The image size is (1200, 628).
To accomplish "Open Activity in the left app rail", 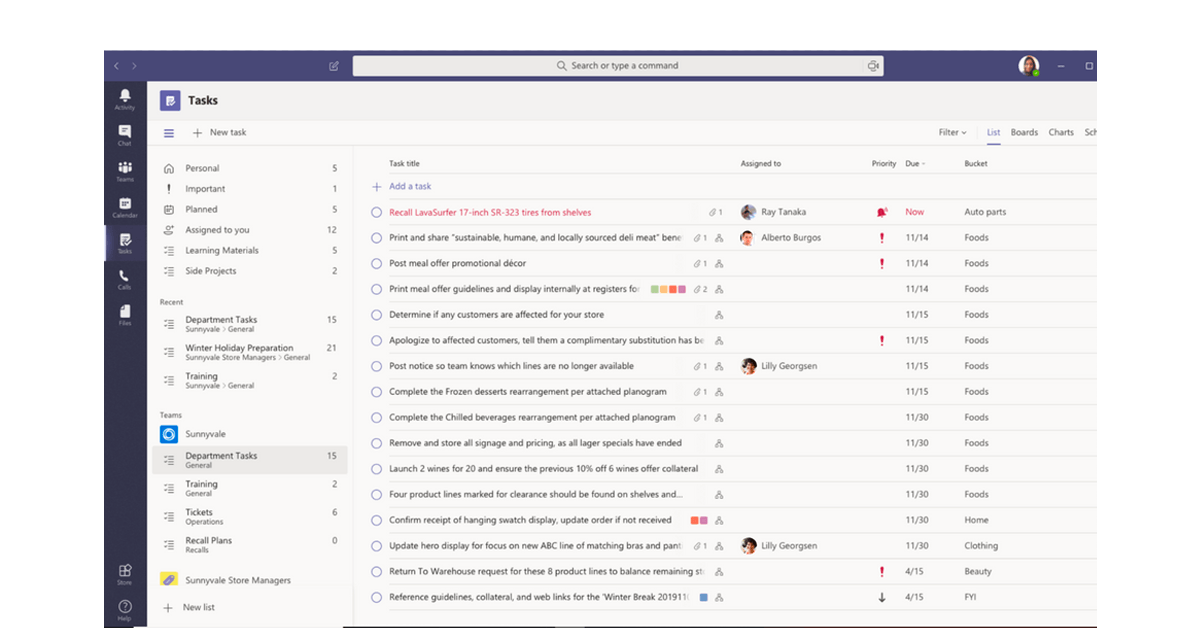I will pos(125,99).
